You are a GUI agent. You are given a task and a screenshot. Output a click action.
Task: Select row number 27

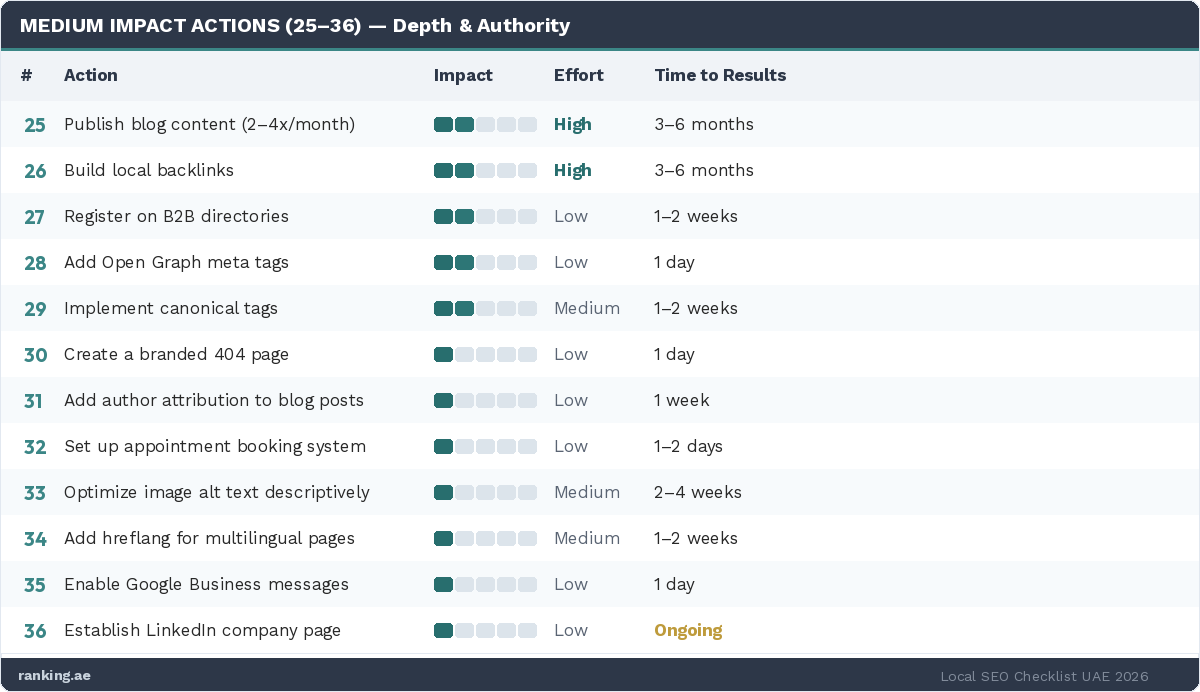pyautogui.click(x=35, y=217)
